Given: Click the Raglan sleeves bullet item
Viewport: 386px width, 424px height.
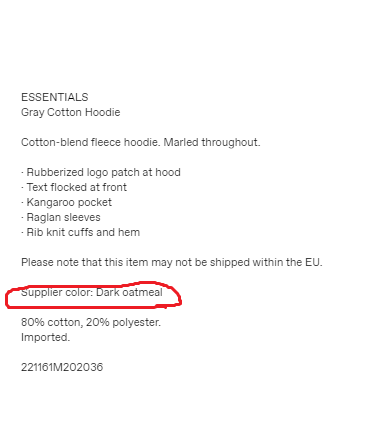Looking at the screenshot, I should click(x=61, y=217).
